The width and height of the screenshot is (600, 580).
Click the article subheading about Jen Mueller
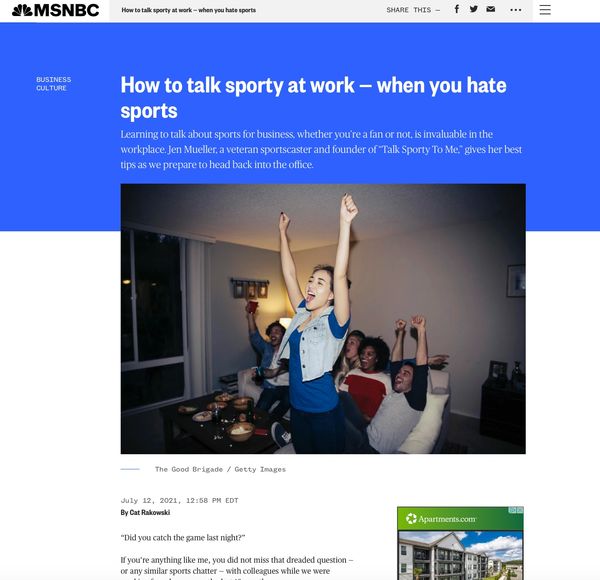point(321,149)
